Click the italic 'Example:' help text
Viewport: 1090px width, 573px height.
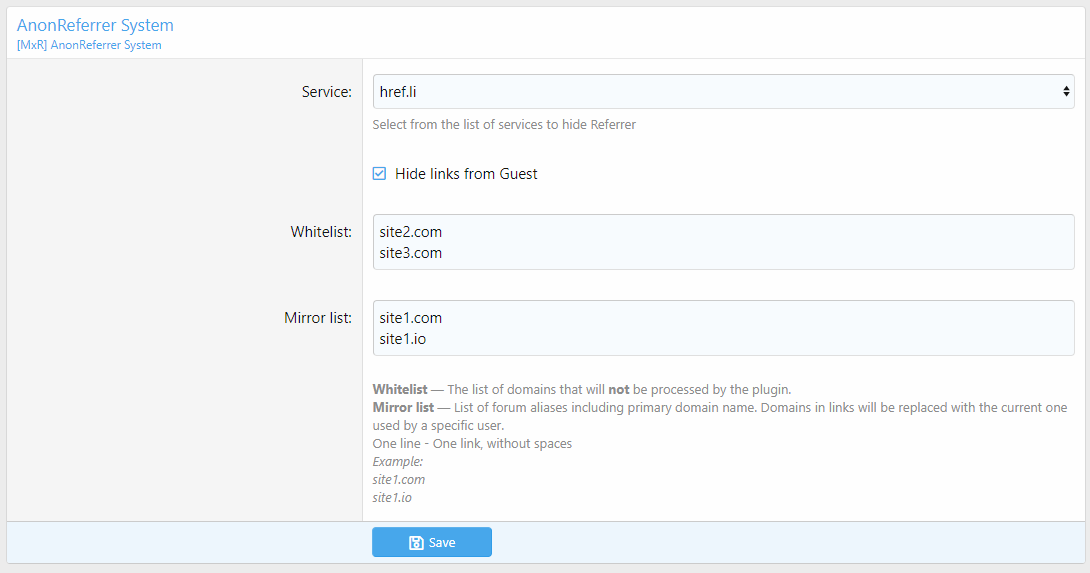coord(398,462)
